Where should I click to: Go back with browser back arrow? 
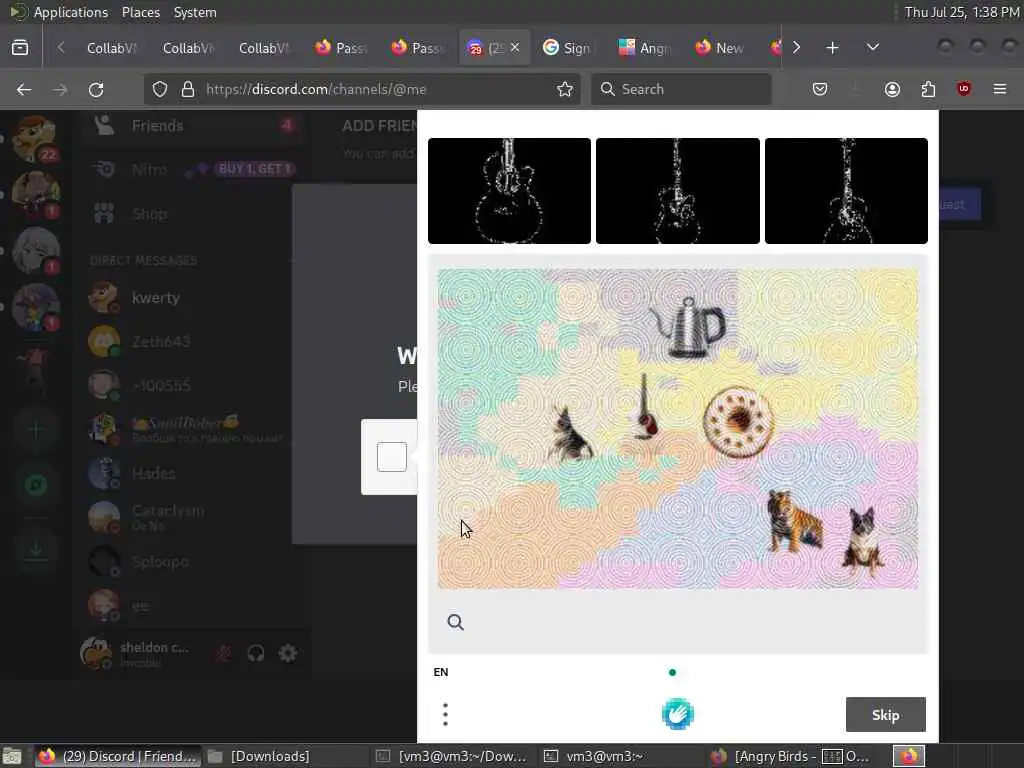pos(24,89)
